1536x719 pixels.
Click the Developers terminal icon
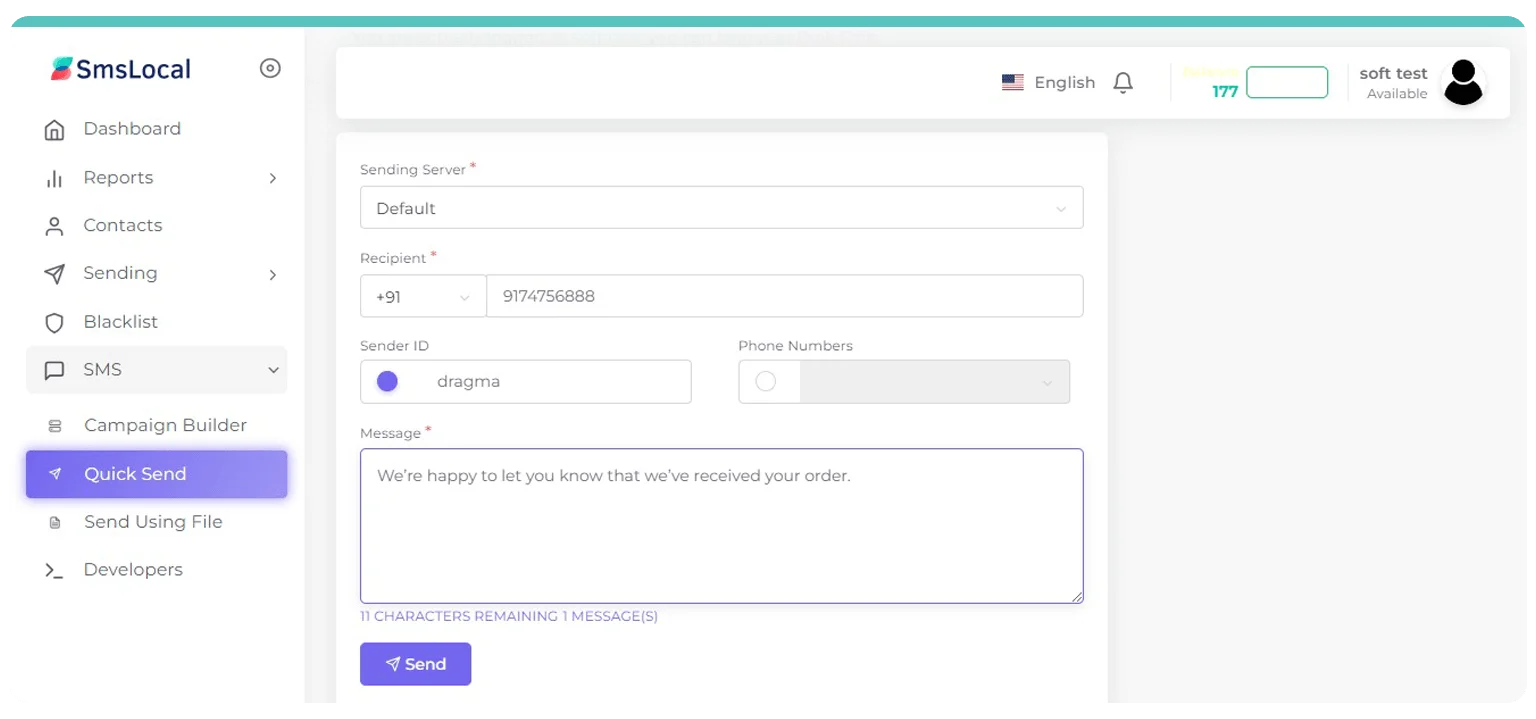[x=55, y=571]
